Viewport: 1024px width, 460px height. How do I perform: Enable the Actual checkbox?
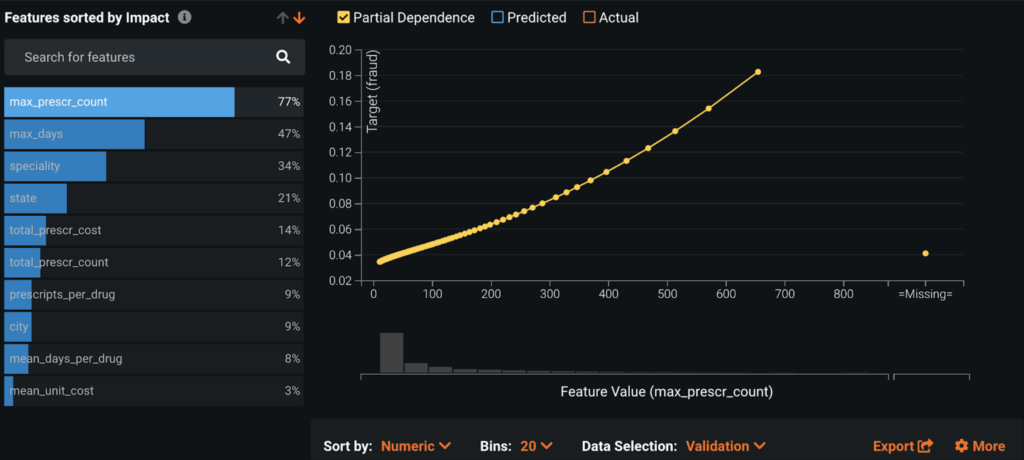[x=589, y=18]
